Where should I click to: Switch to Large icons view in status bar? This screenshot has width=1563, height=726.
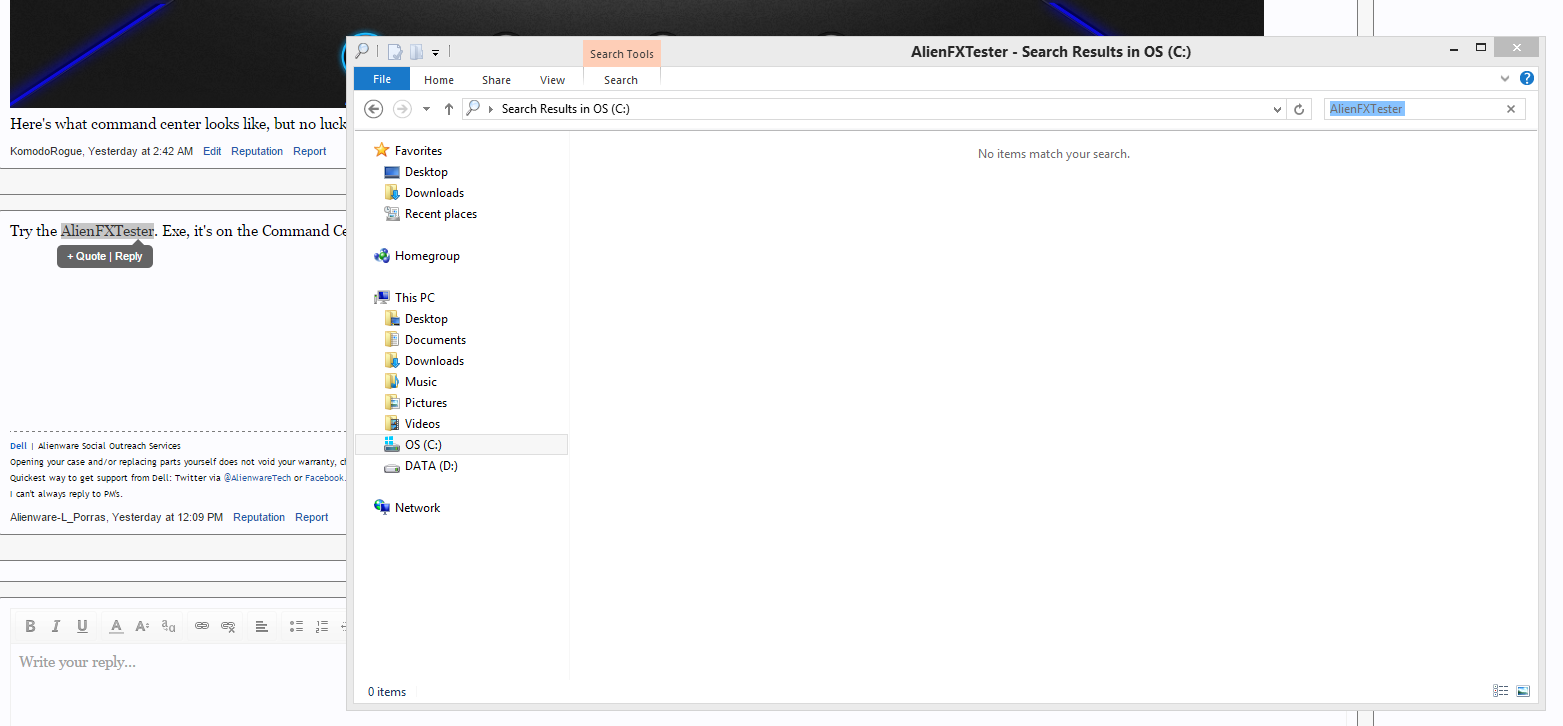1523,691
